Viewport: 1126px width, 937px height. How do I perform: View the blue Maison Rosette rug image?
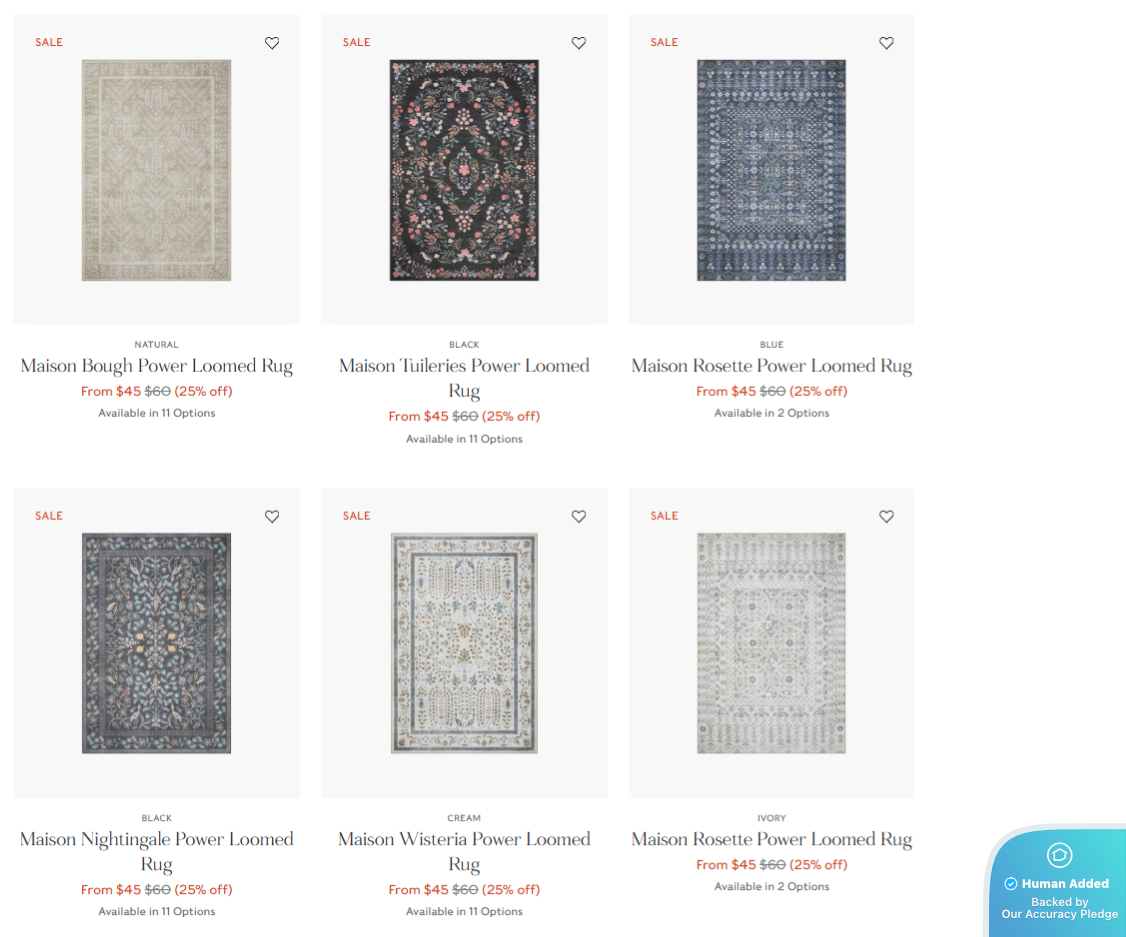click(771, 170)
